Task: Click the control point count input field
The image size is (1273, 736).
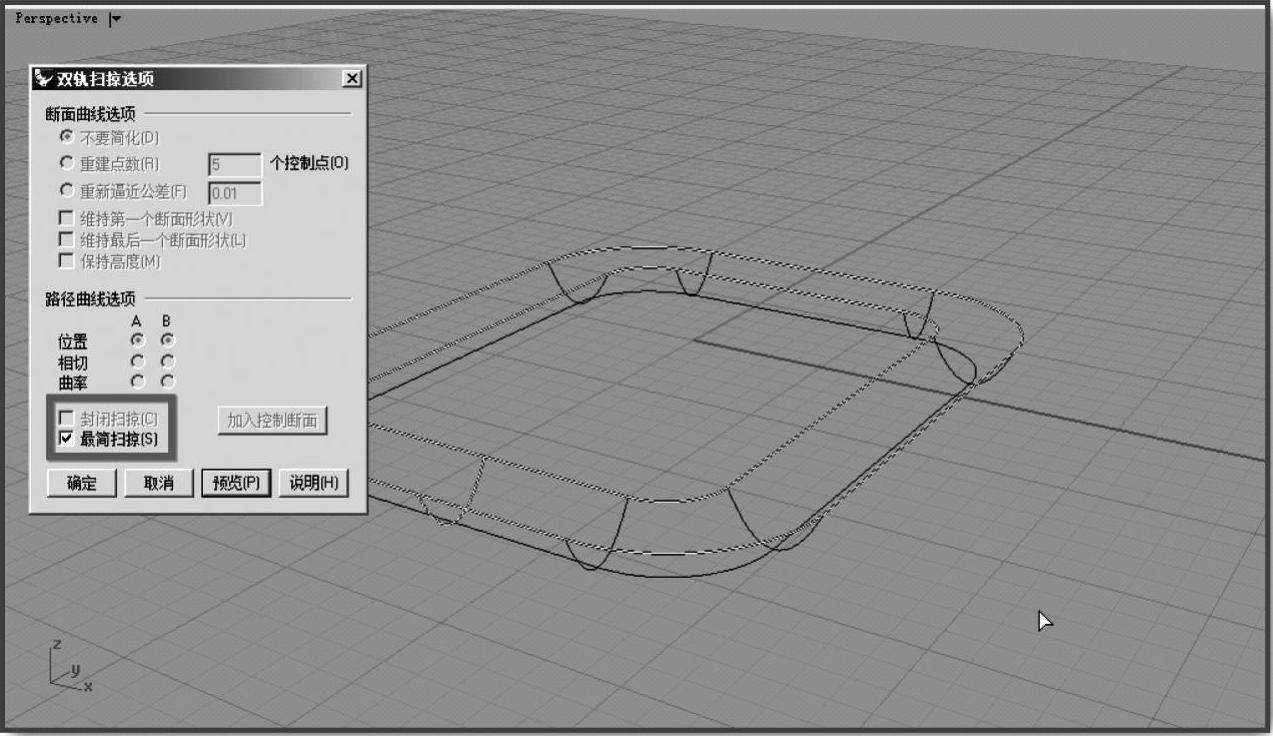Action: click(234, 164)
